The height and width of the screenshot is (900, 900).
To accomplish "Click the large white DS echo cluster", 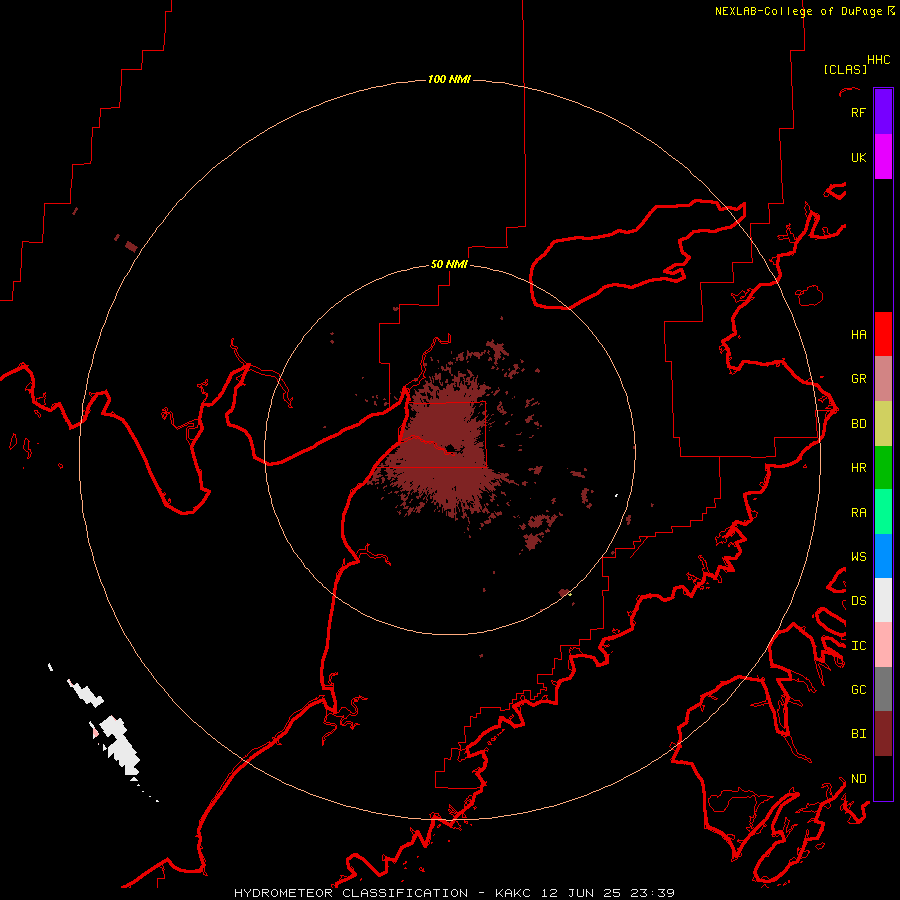I will (x=119, y=744).
